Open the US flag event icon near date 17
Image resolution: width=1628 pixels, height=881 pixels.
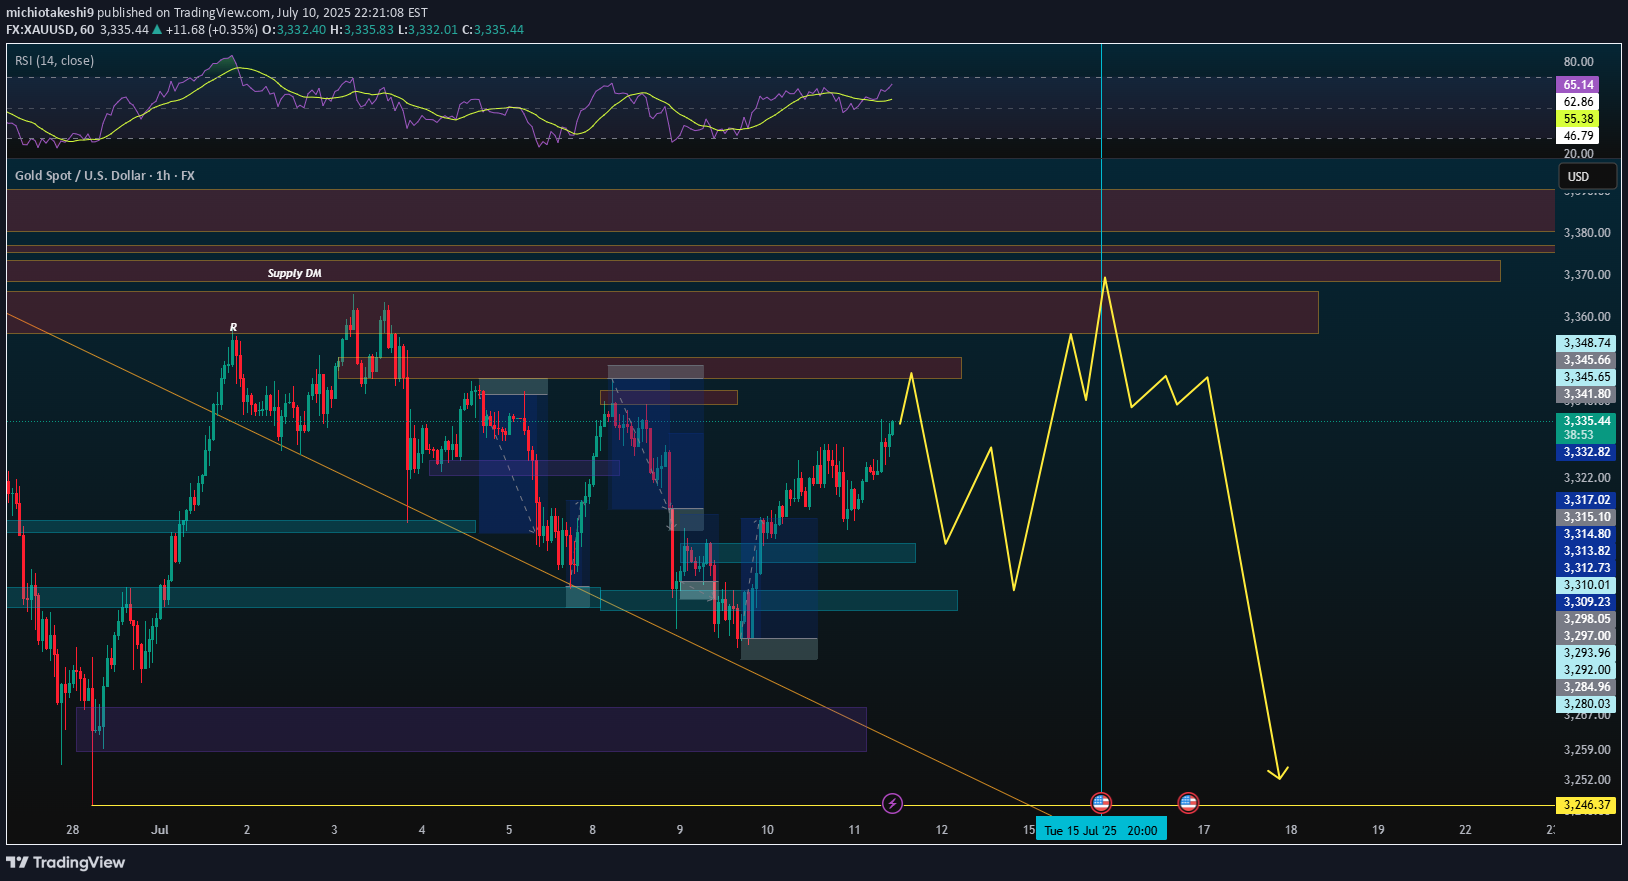(1188, 803)
